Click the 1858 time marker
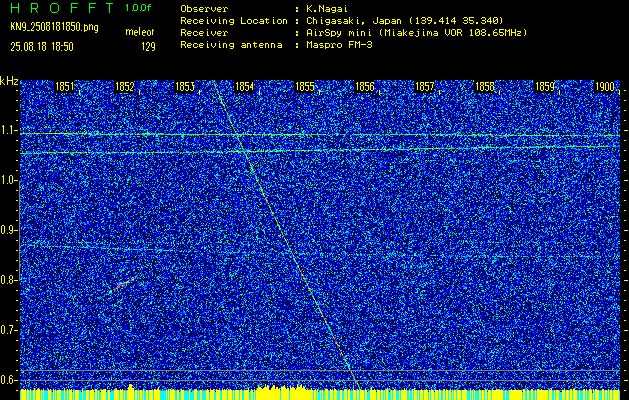The image size is (629, 400). coord(485,86)
